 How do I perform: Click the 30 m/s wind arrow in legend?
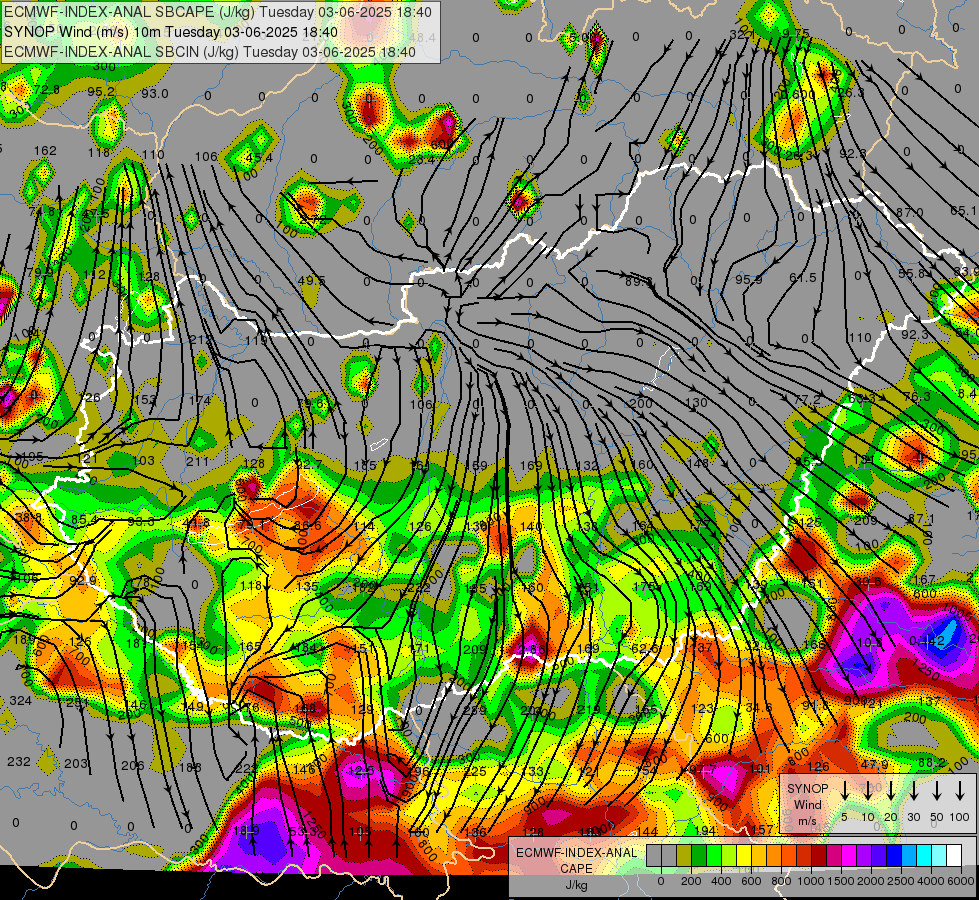point(914,791)
